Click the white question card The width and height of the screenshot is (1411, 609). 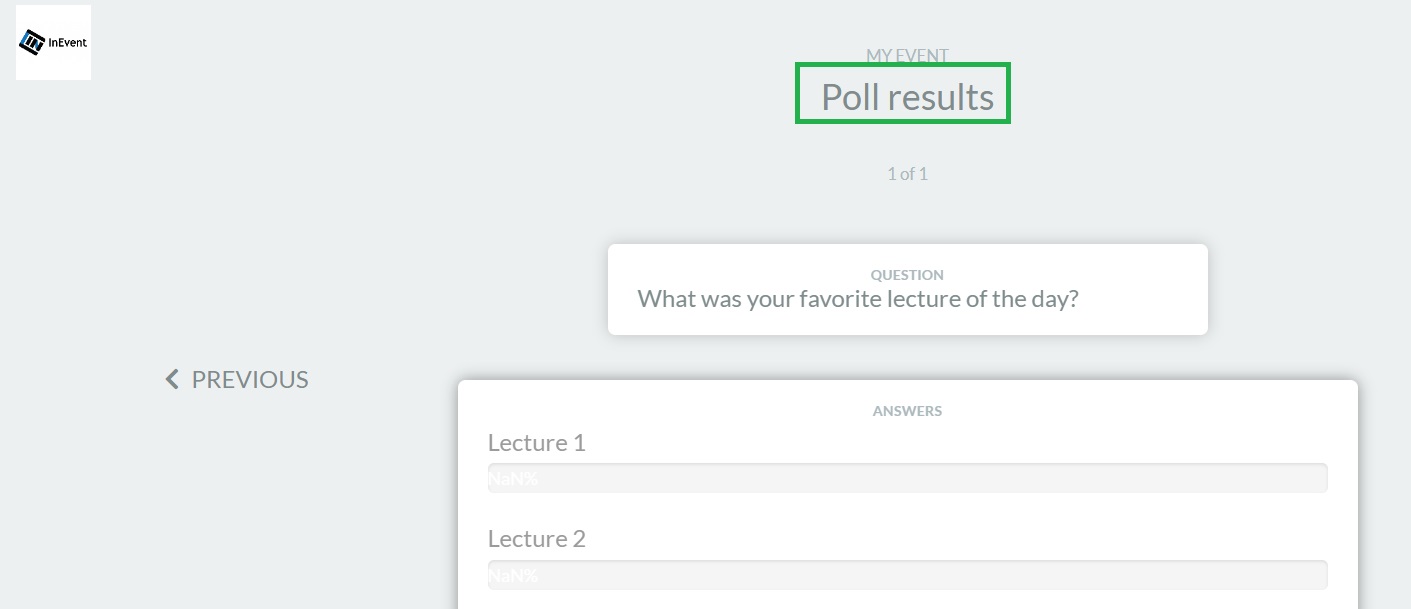tap(907, 289)
